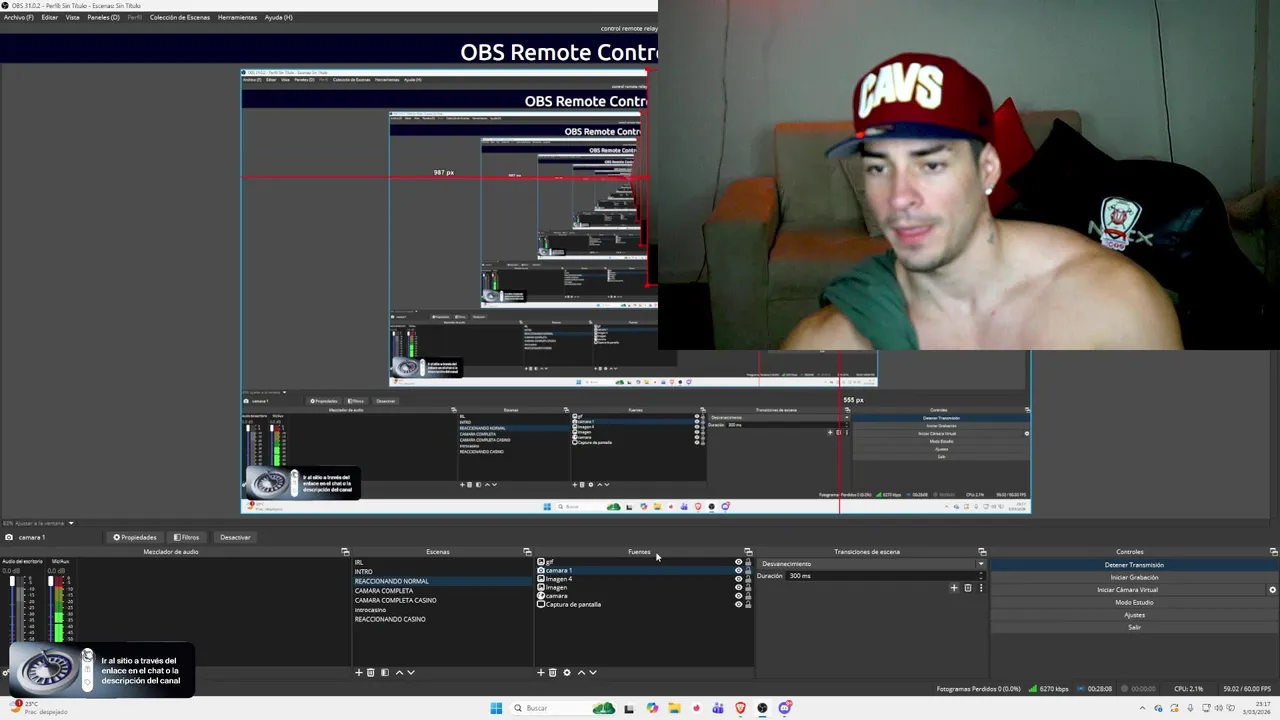
Task: Open the Archivo menu
Action: [18, 17]
